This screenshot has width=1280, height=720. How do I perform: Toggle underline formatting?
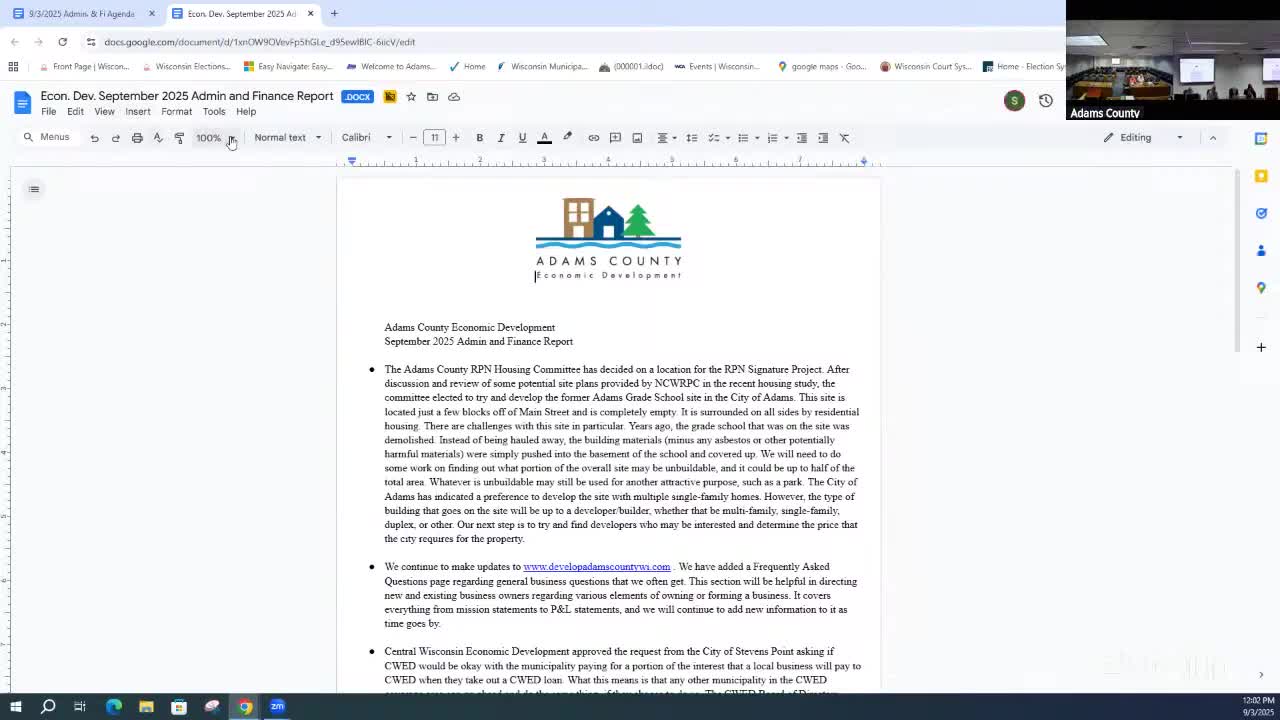(522, 137)
